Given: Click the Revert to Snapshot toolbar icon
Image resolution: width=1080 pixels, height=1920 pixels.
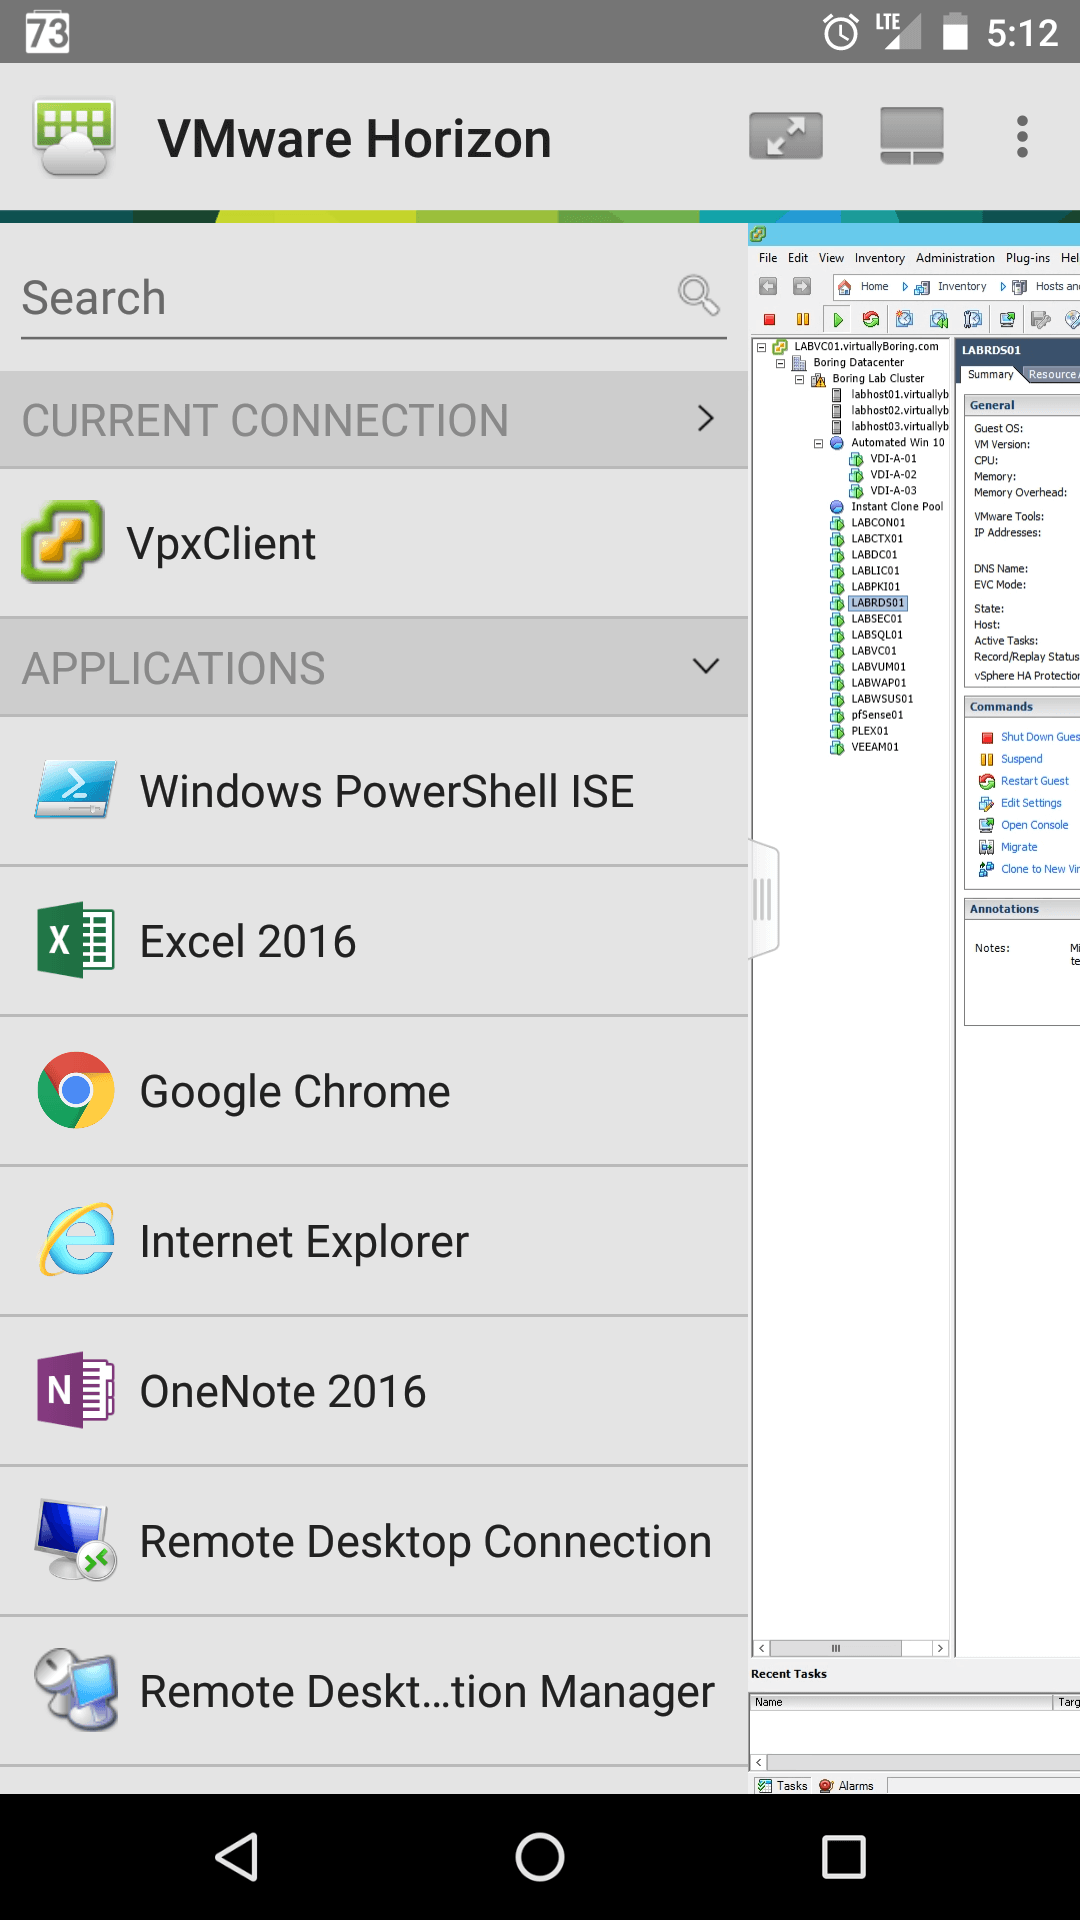Looking at the screenshot, I should pos(939,320).
